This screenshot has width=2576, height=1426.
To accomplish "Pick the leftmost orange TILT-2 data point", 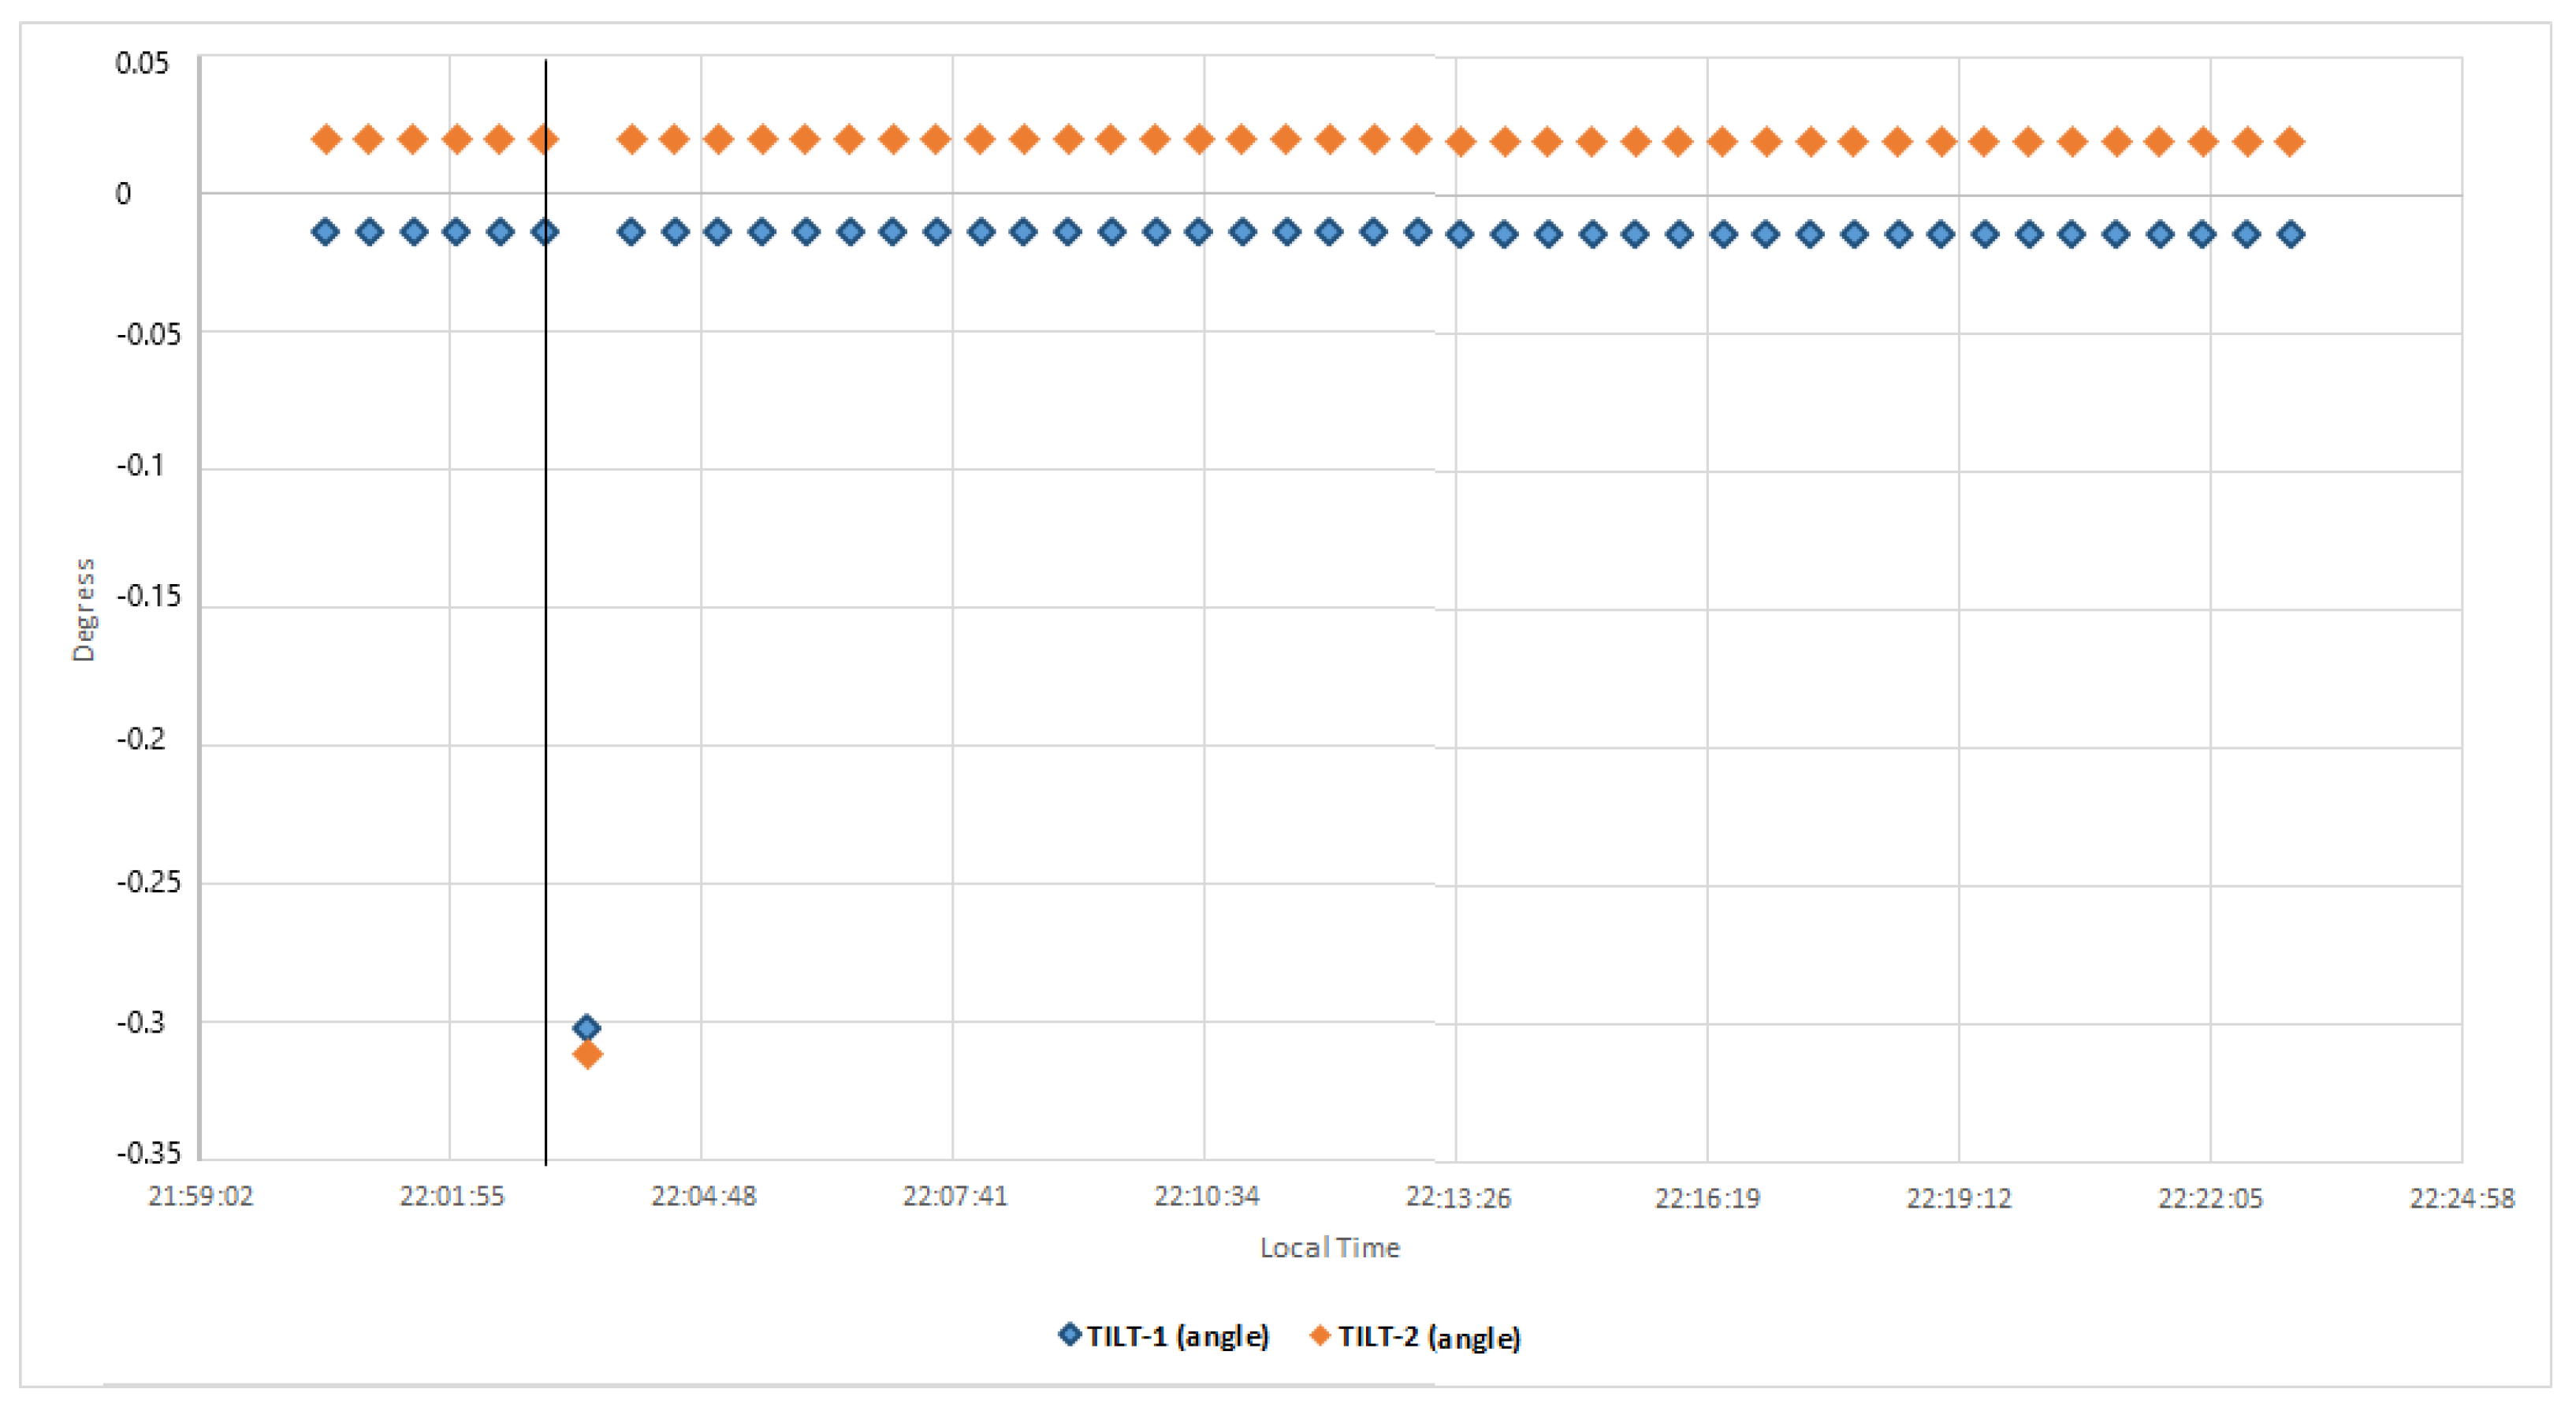I will 325,139.
